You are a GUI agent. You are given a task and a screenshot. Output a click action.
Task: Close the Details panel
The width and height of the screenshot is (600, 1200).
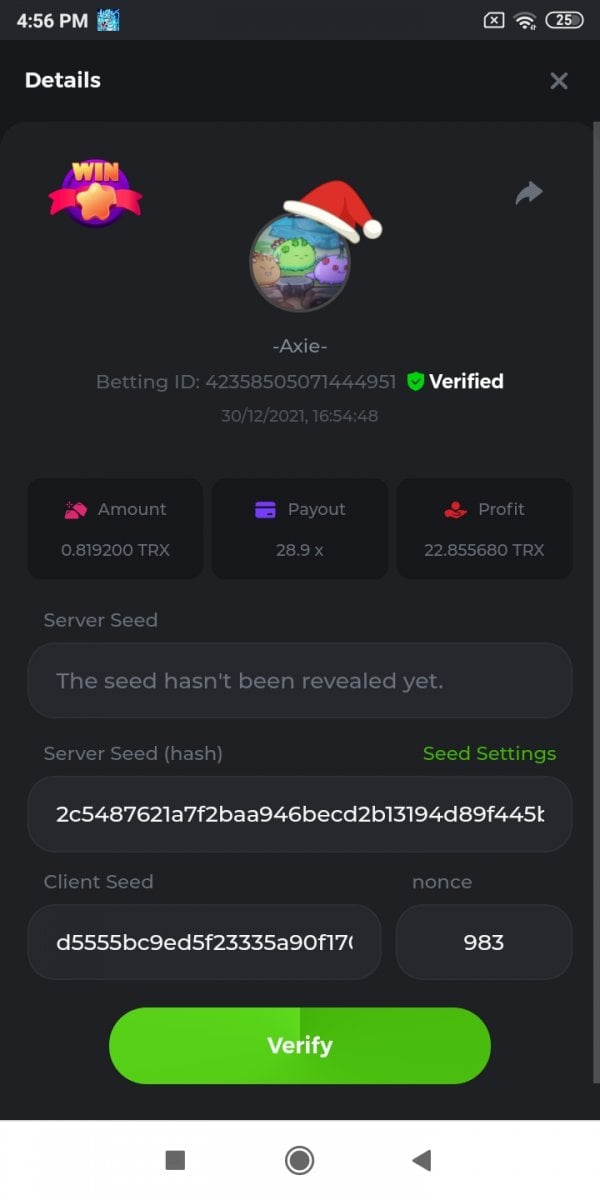[x=559, y=81]
